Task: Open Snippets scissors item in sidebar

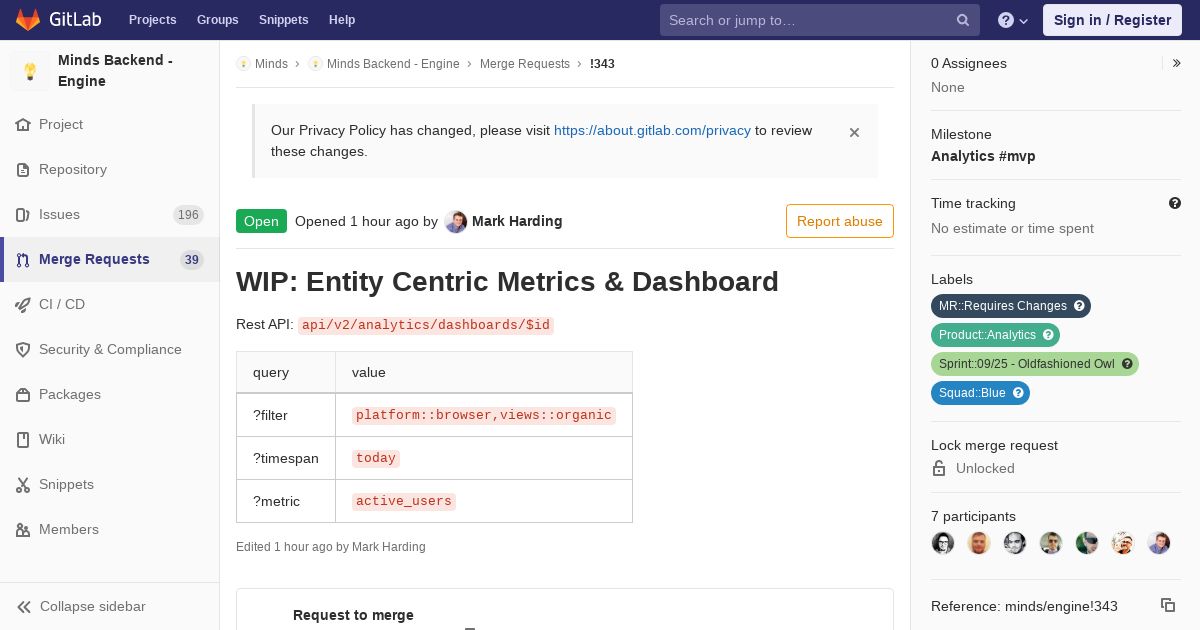Action: (x=110, y=484)
